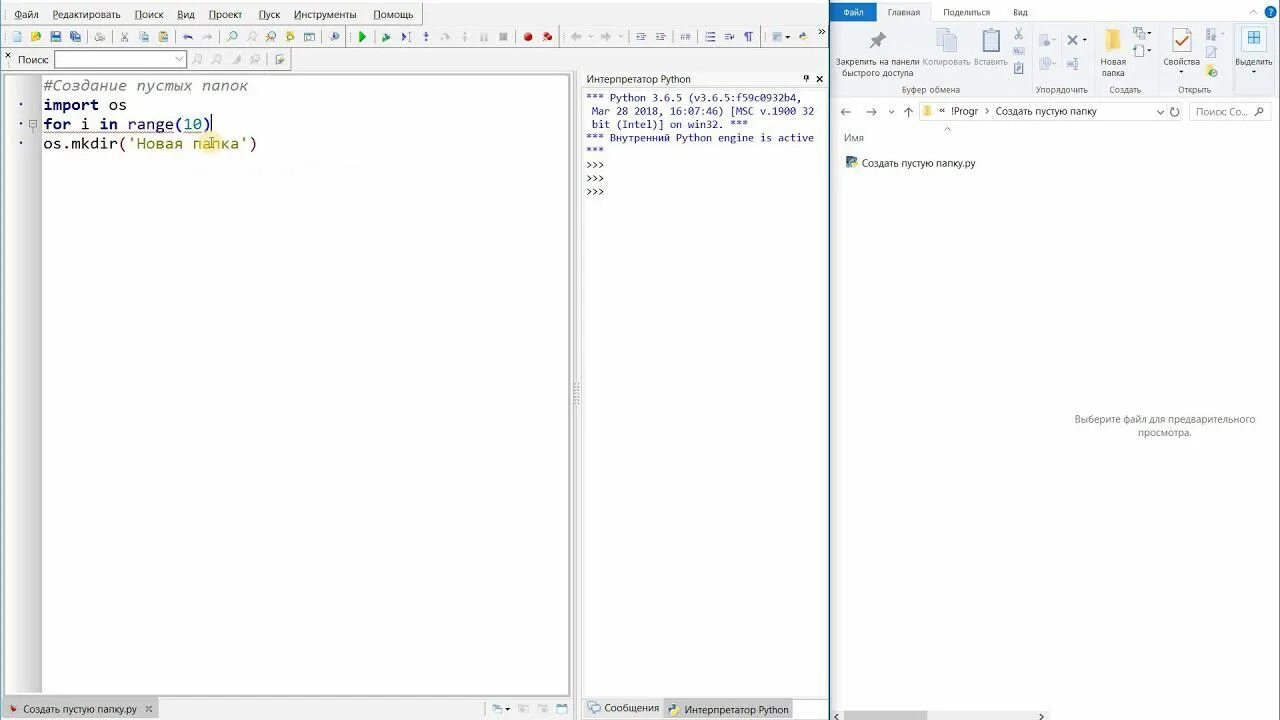1280x720 pixels.
Task: Click the Paste icon in PyScripter toolbar
Action: (163, 37)
